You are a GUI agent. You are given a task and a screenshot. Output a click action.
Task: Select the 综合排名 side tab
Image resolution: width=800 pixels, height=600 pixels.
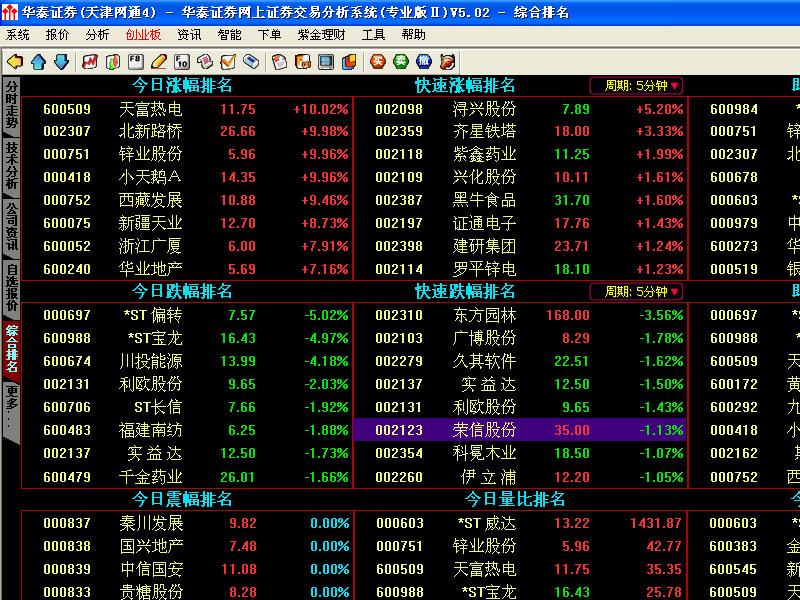point(11,350)
